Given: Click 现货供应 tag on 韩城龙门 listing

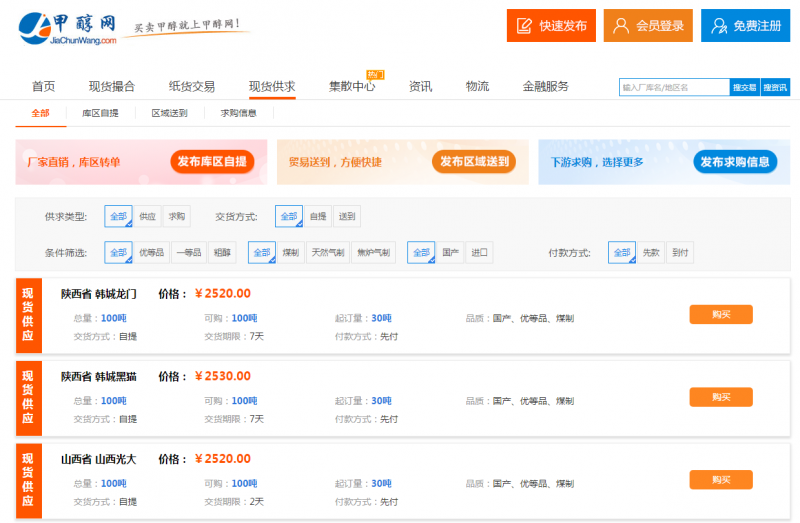Looking at the screenshot, I should 29,315.
